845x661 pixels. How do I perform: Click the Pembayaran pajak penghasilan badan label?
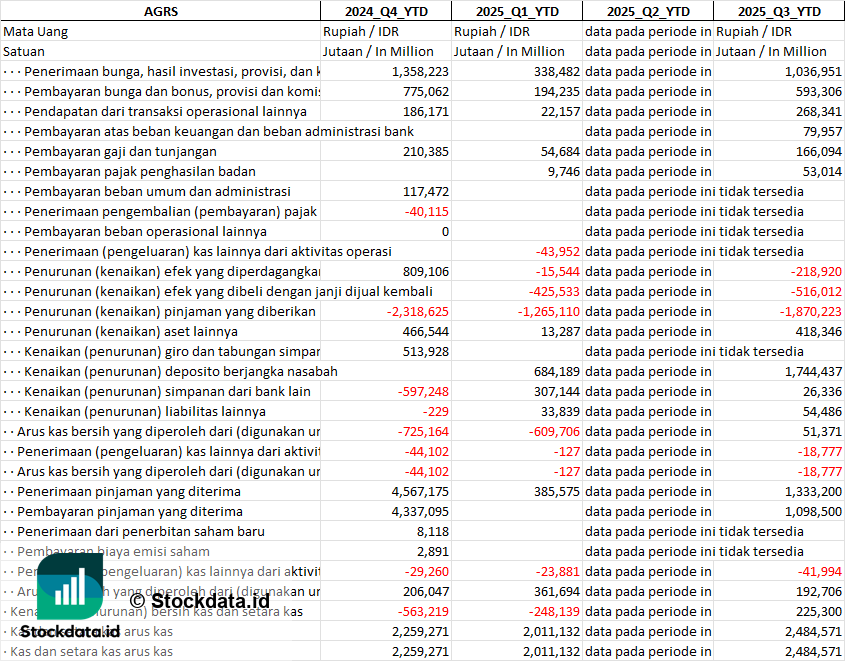[140, 171]
